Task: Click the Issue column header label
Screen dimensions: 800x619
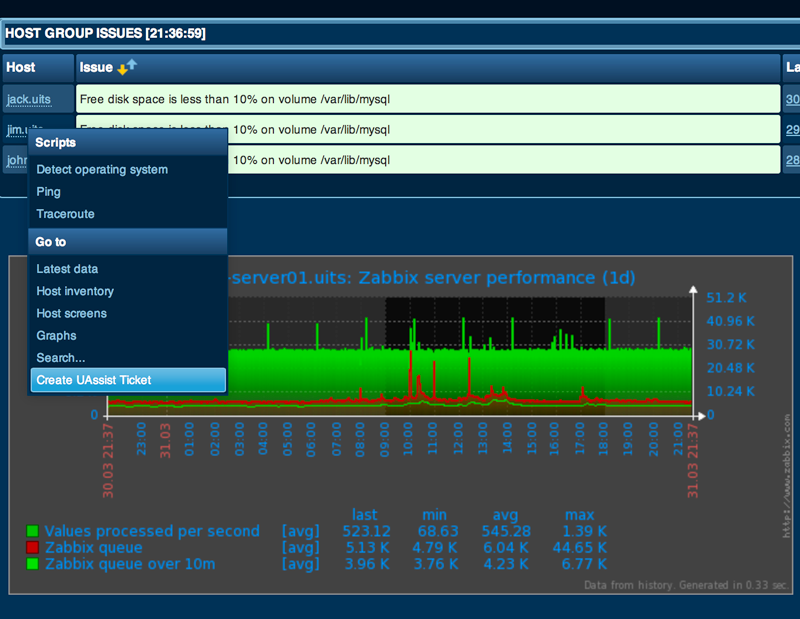Action: [x=96, y=67]
